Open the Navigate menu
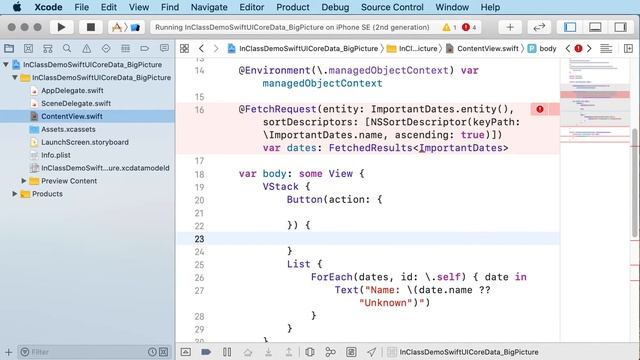Viewport: 640px width, 360px height. (209, 7)
